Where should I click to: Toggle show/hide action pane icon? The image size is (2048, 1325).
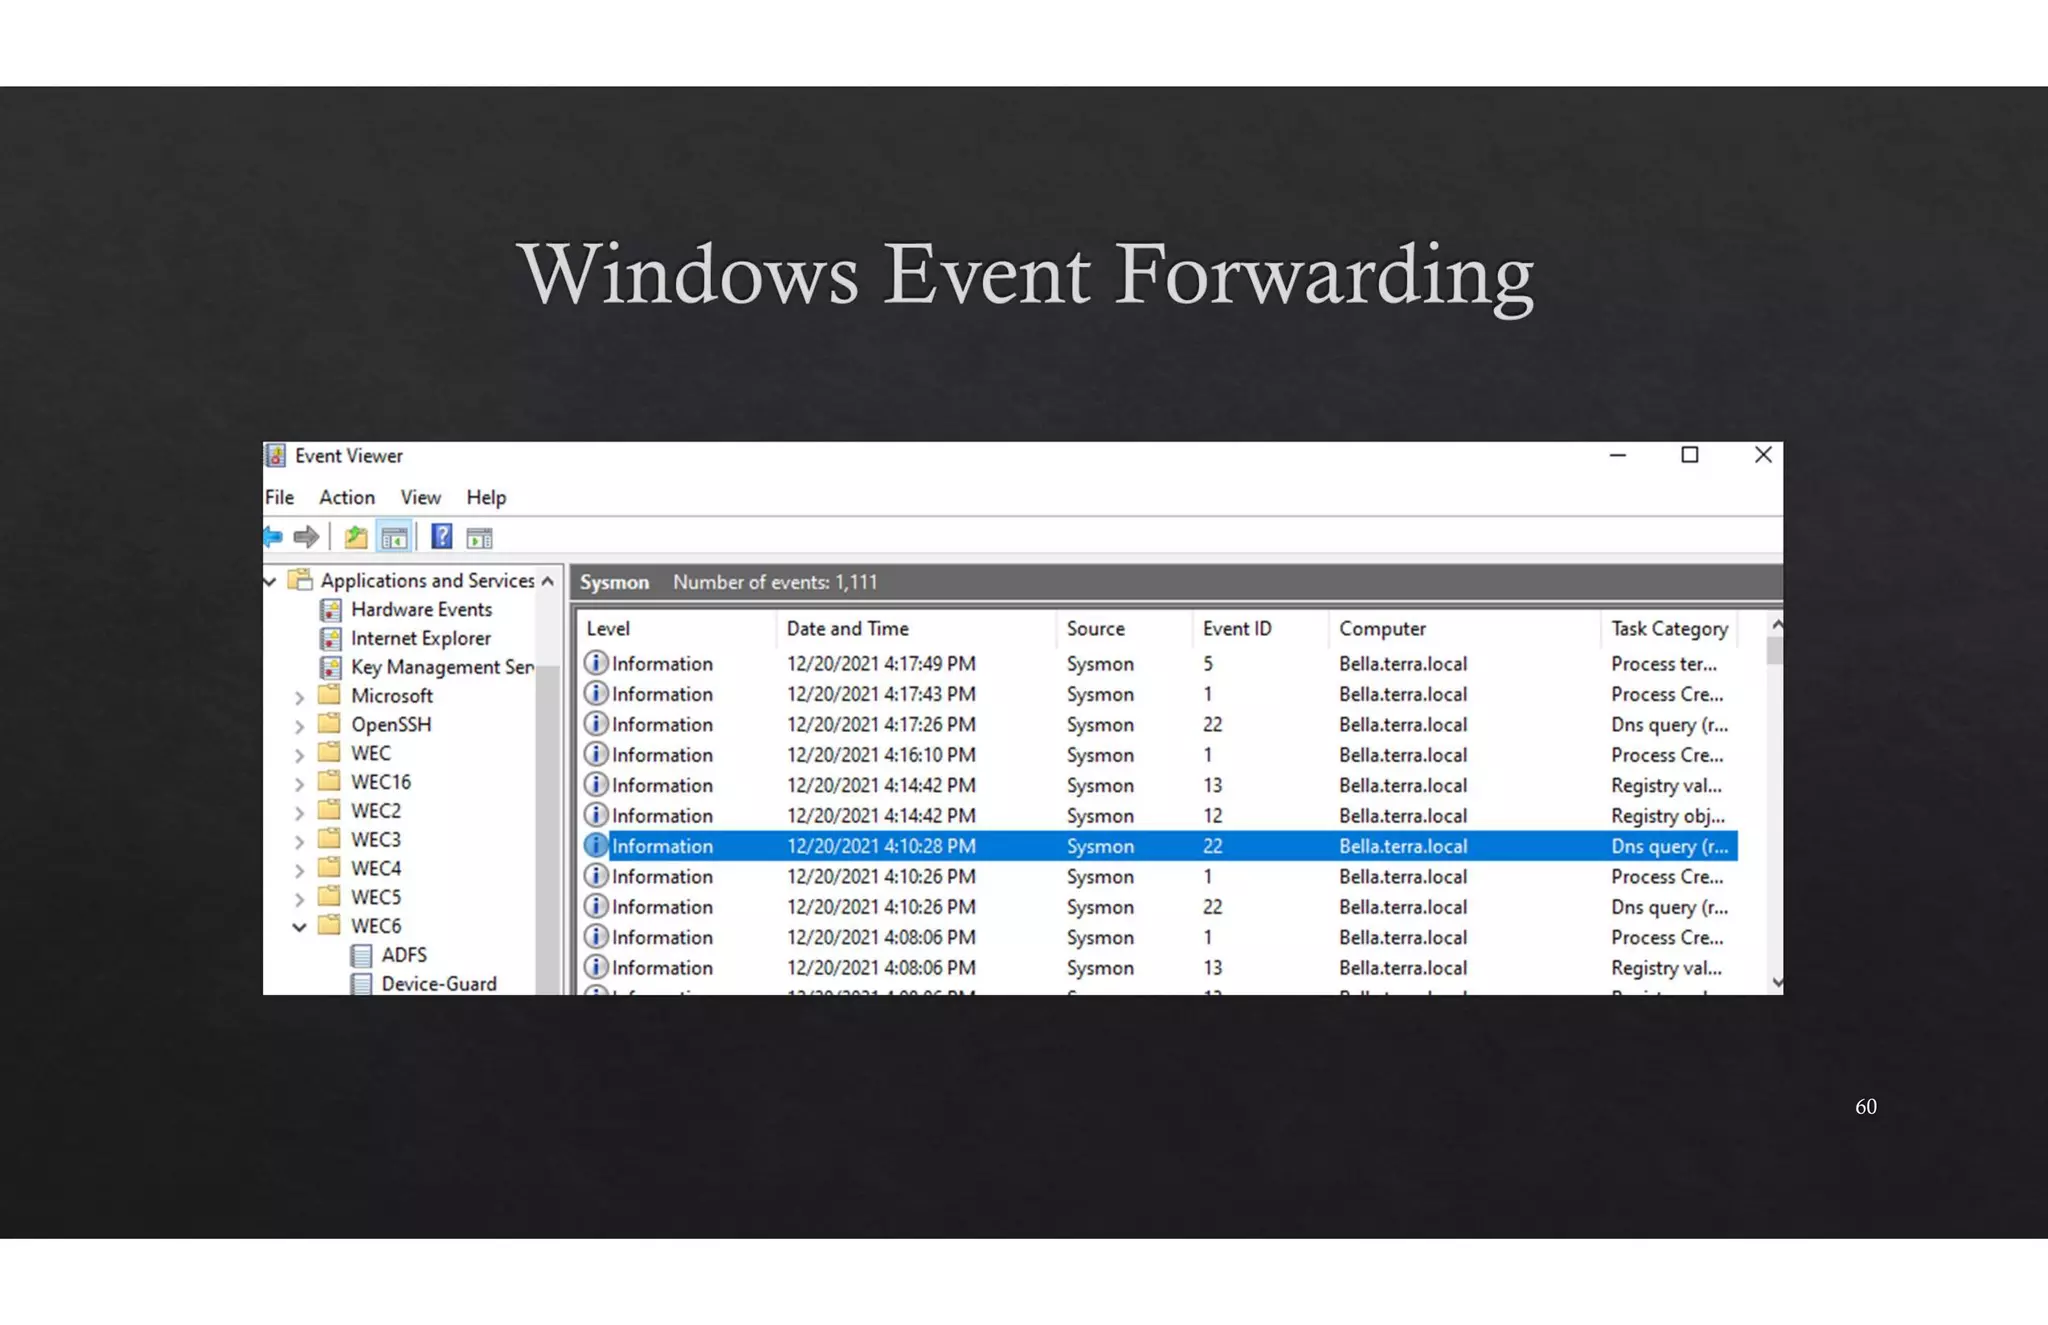pos(480,538)
